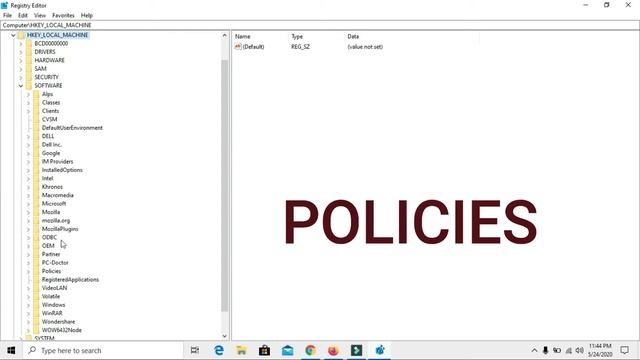Select the VideoLAN key
Viewport: 640px width, 360px height.
tap(54, 288)
